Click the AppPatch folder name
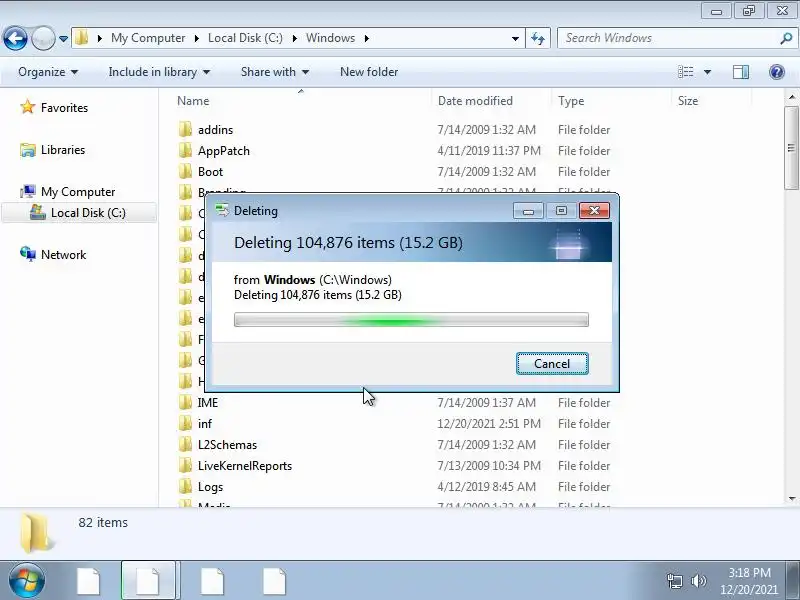 (223, 151)
